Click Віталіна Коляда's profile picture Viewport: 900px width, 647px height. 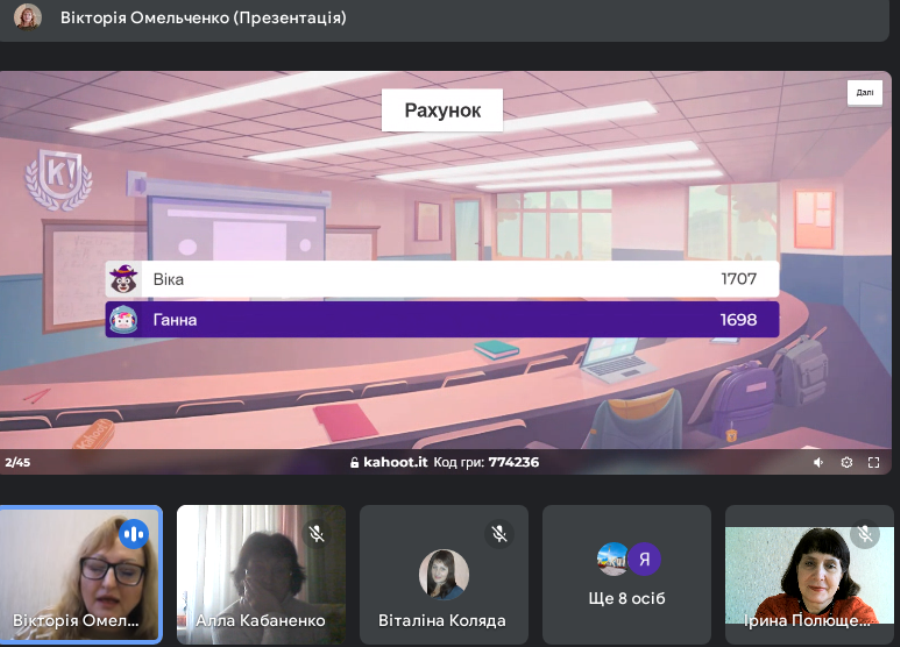click(443, 574)
